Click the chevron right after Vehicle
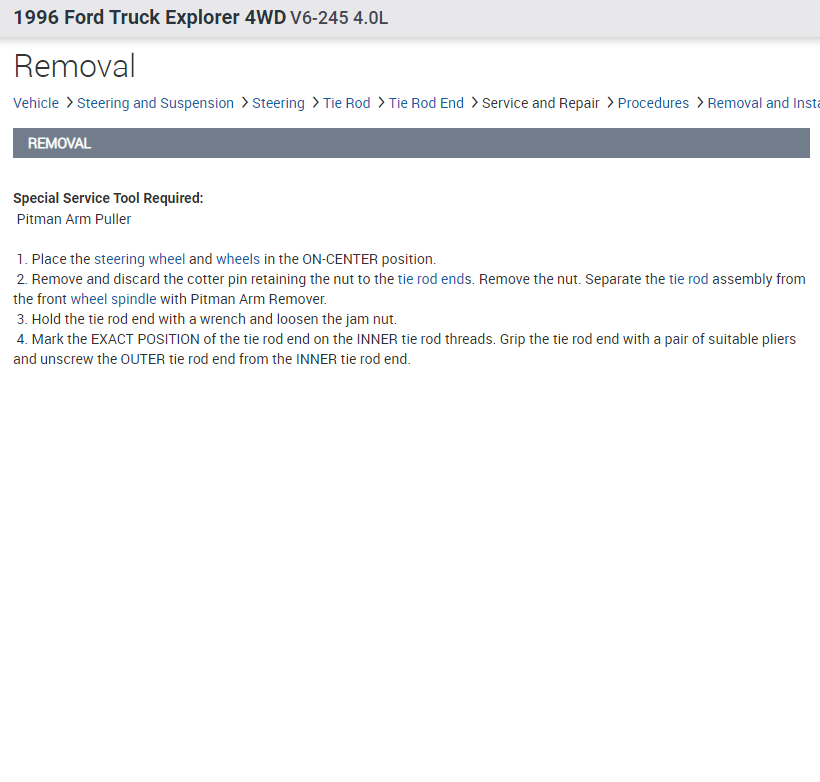This screenshot has height=782, width=820. [68, 103]
